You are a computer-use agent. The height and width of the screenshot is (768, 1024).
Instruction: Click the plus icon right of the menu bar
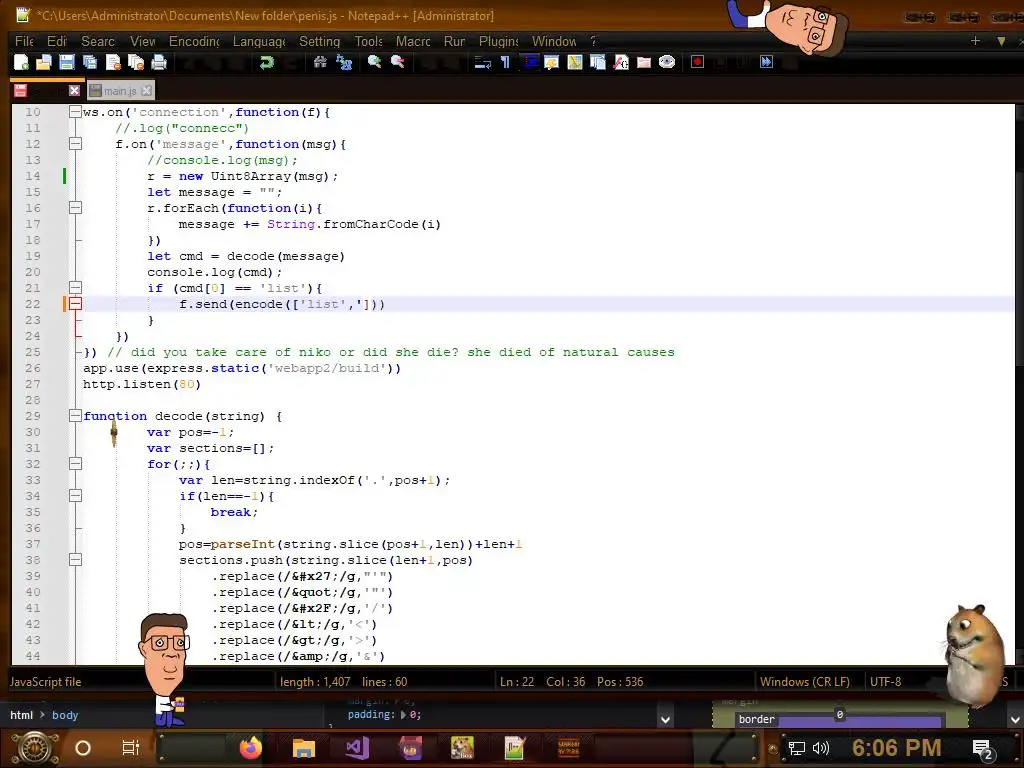pyautogui.click(x=975, y=40)
